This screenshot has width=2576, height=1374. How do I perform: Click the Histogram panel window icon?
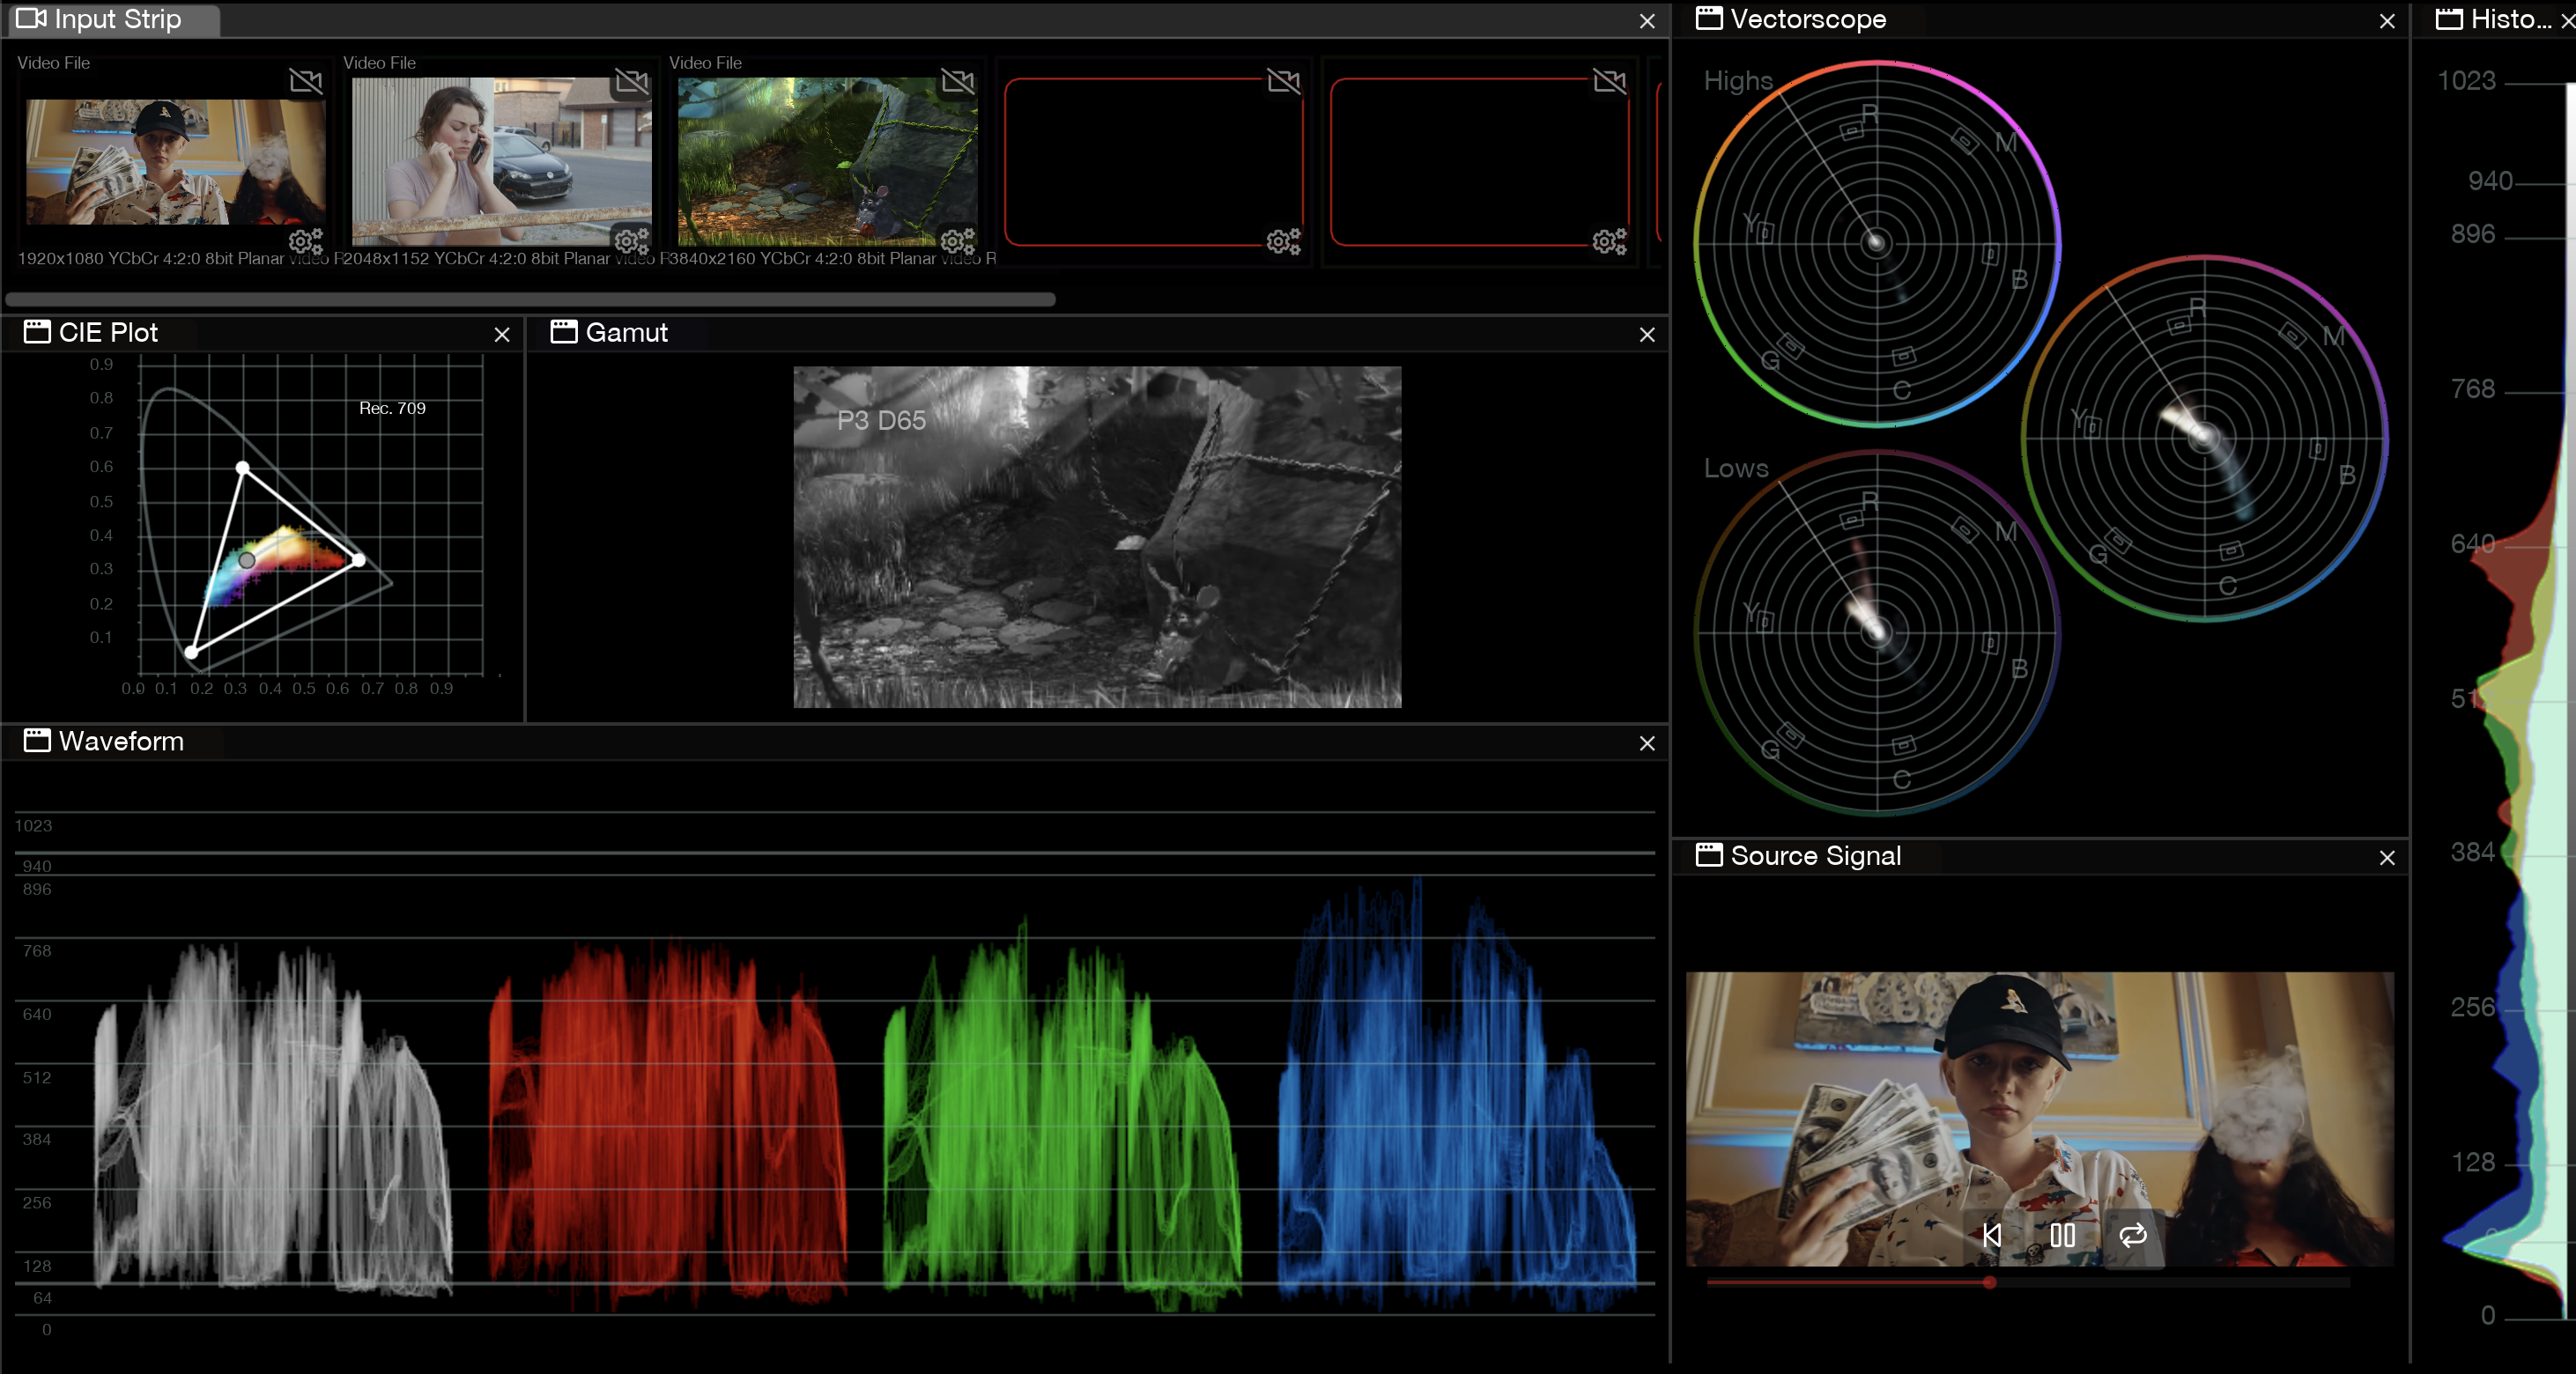click(2449, 19)
